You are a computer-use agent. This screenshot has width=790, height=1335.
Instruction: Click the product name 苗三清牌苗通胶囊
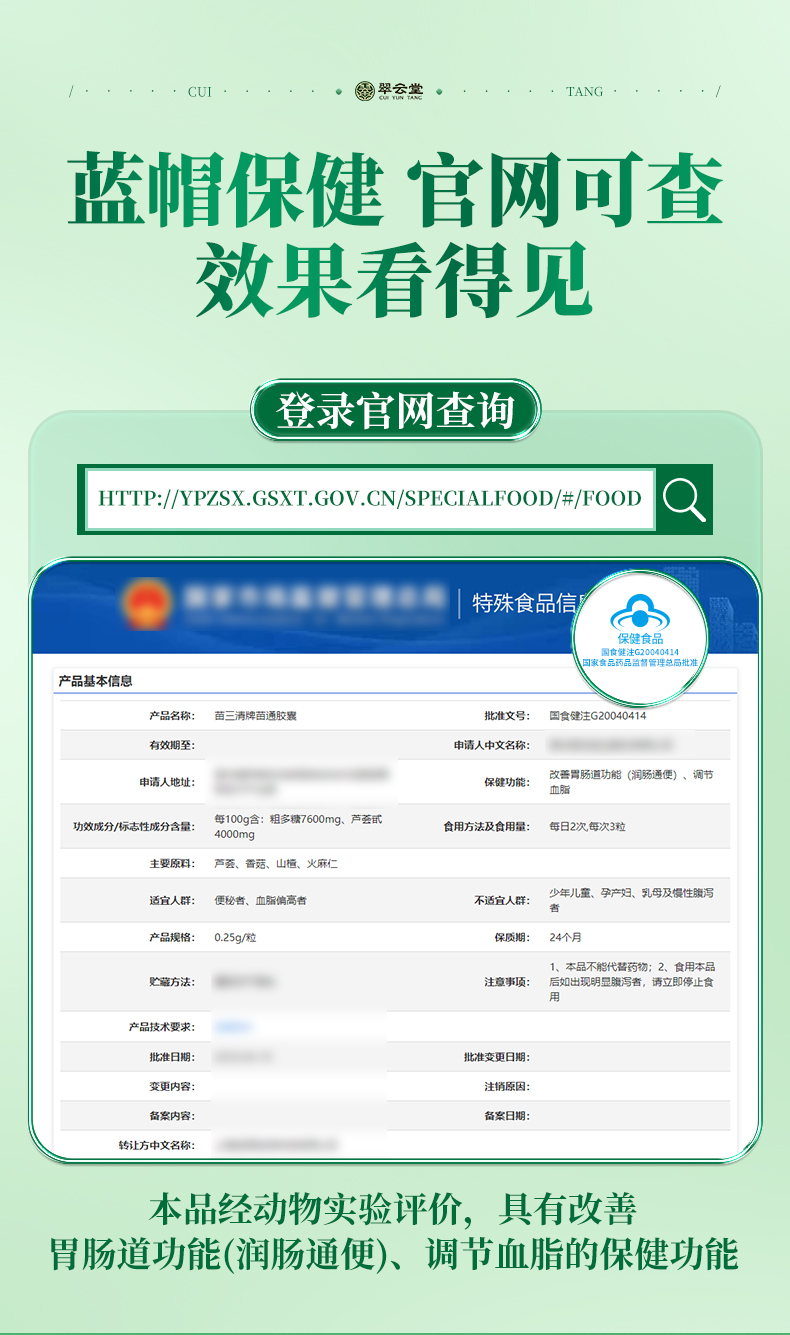click(256, 716)
